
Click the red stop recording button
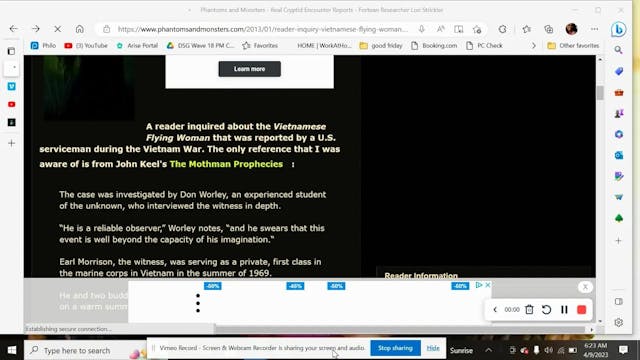point(582,310)
